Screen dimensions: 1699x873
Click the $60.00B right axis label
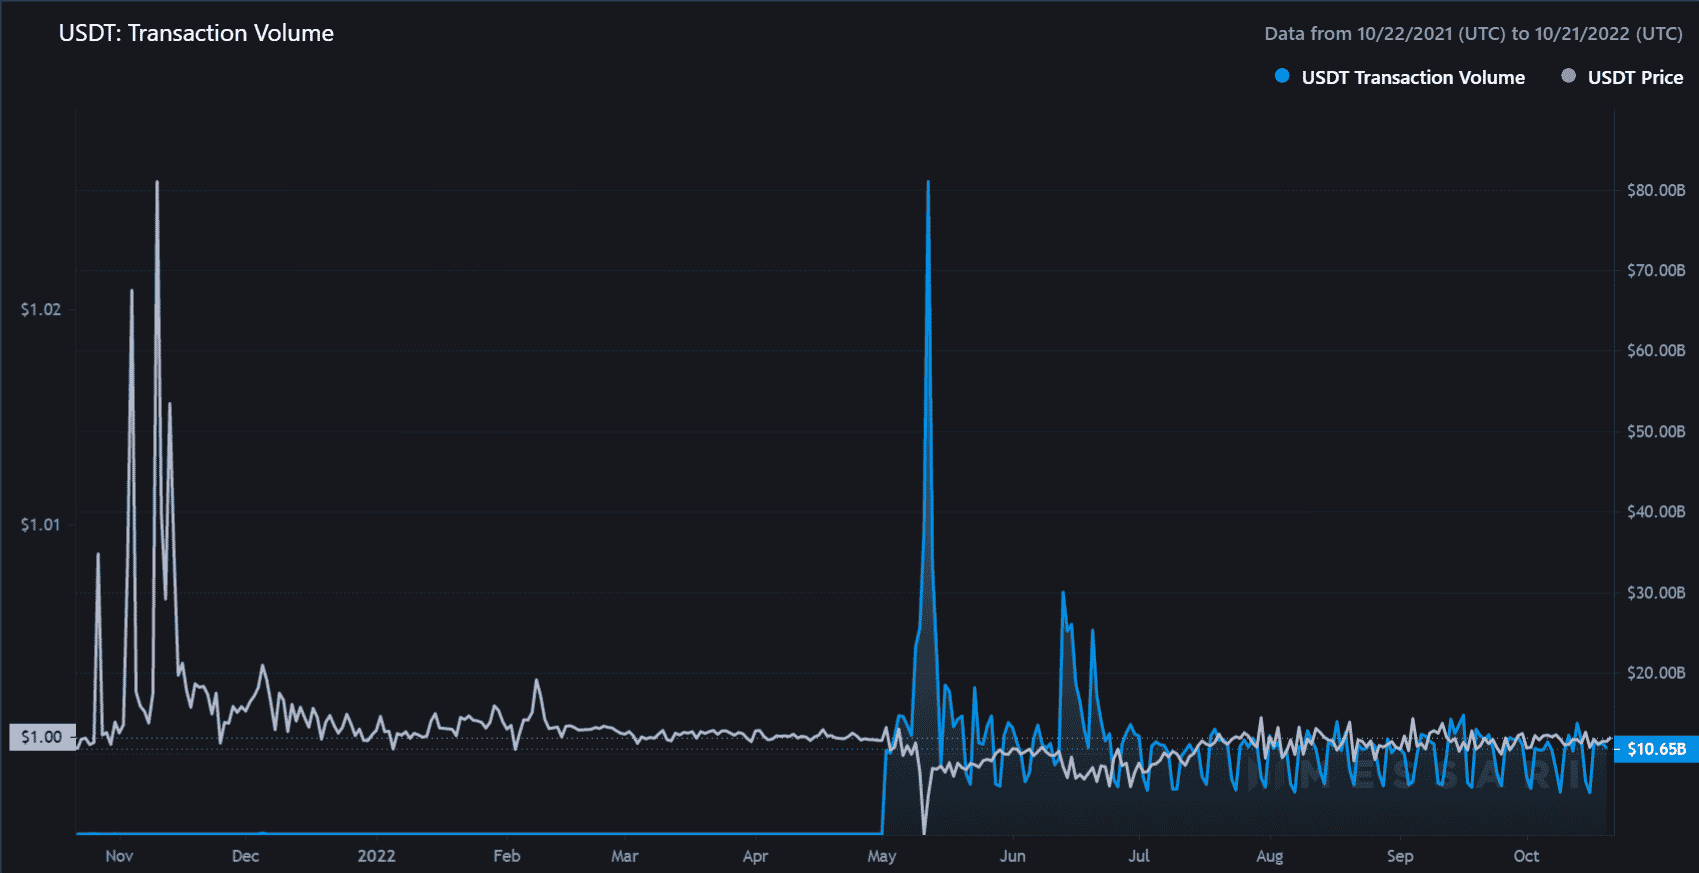pyautogui.click(x=1656, y=350)
